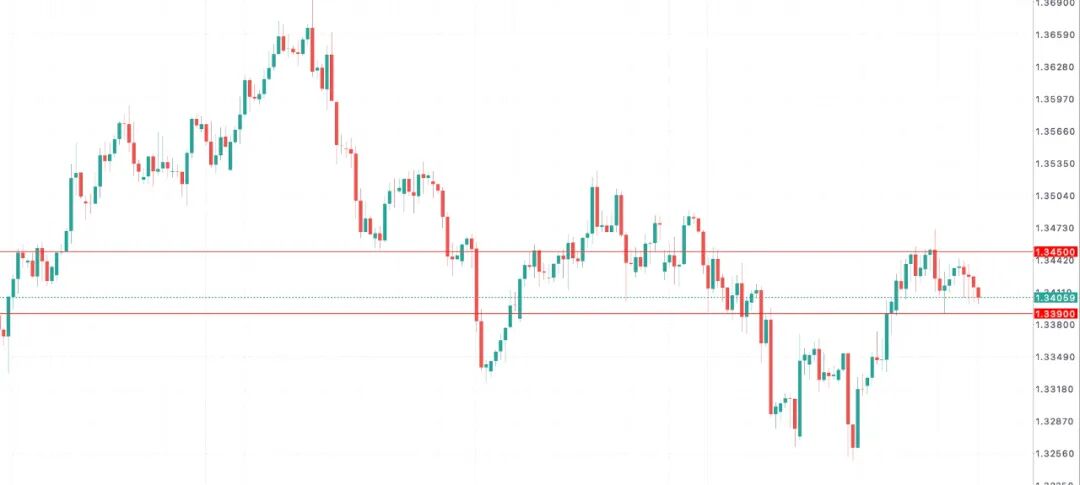Screen dimensions: 1080x485
Task: Click the 1.35350 price axis label
Action: pyautogui.click(x=1055, y=163)
